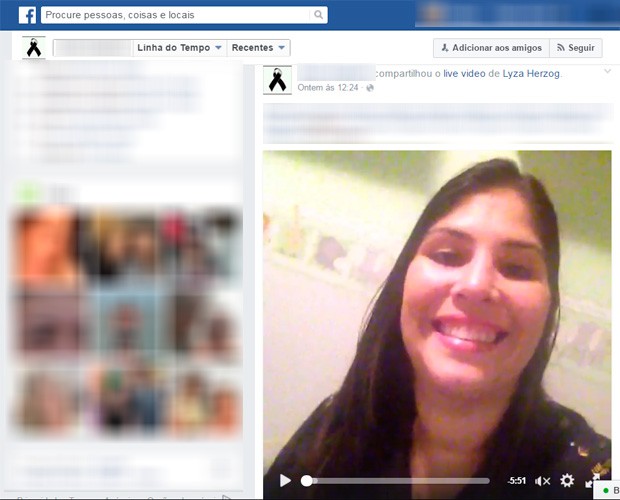Unmute the video sound

tap(543, 481)
